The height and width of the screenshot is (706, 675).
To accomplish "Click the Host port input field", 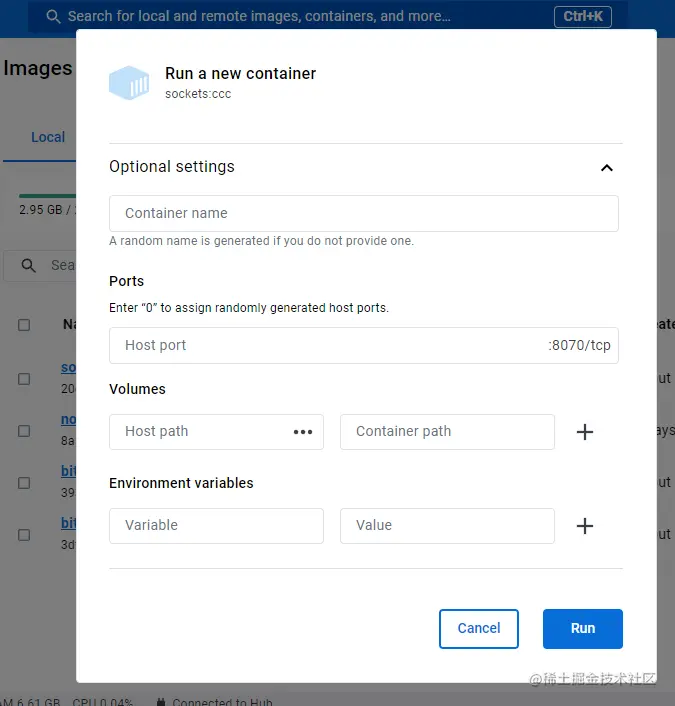I will coord(363,345).
